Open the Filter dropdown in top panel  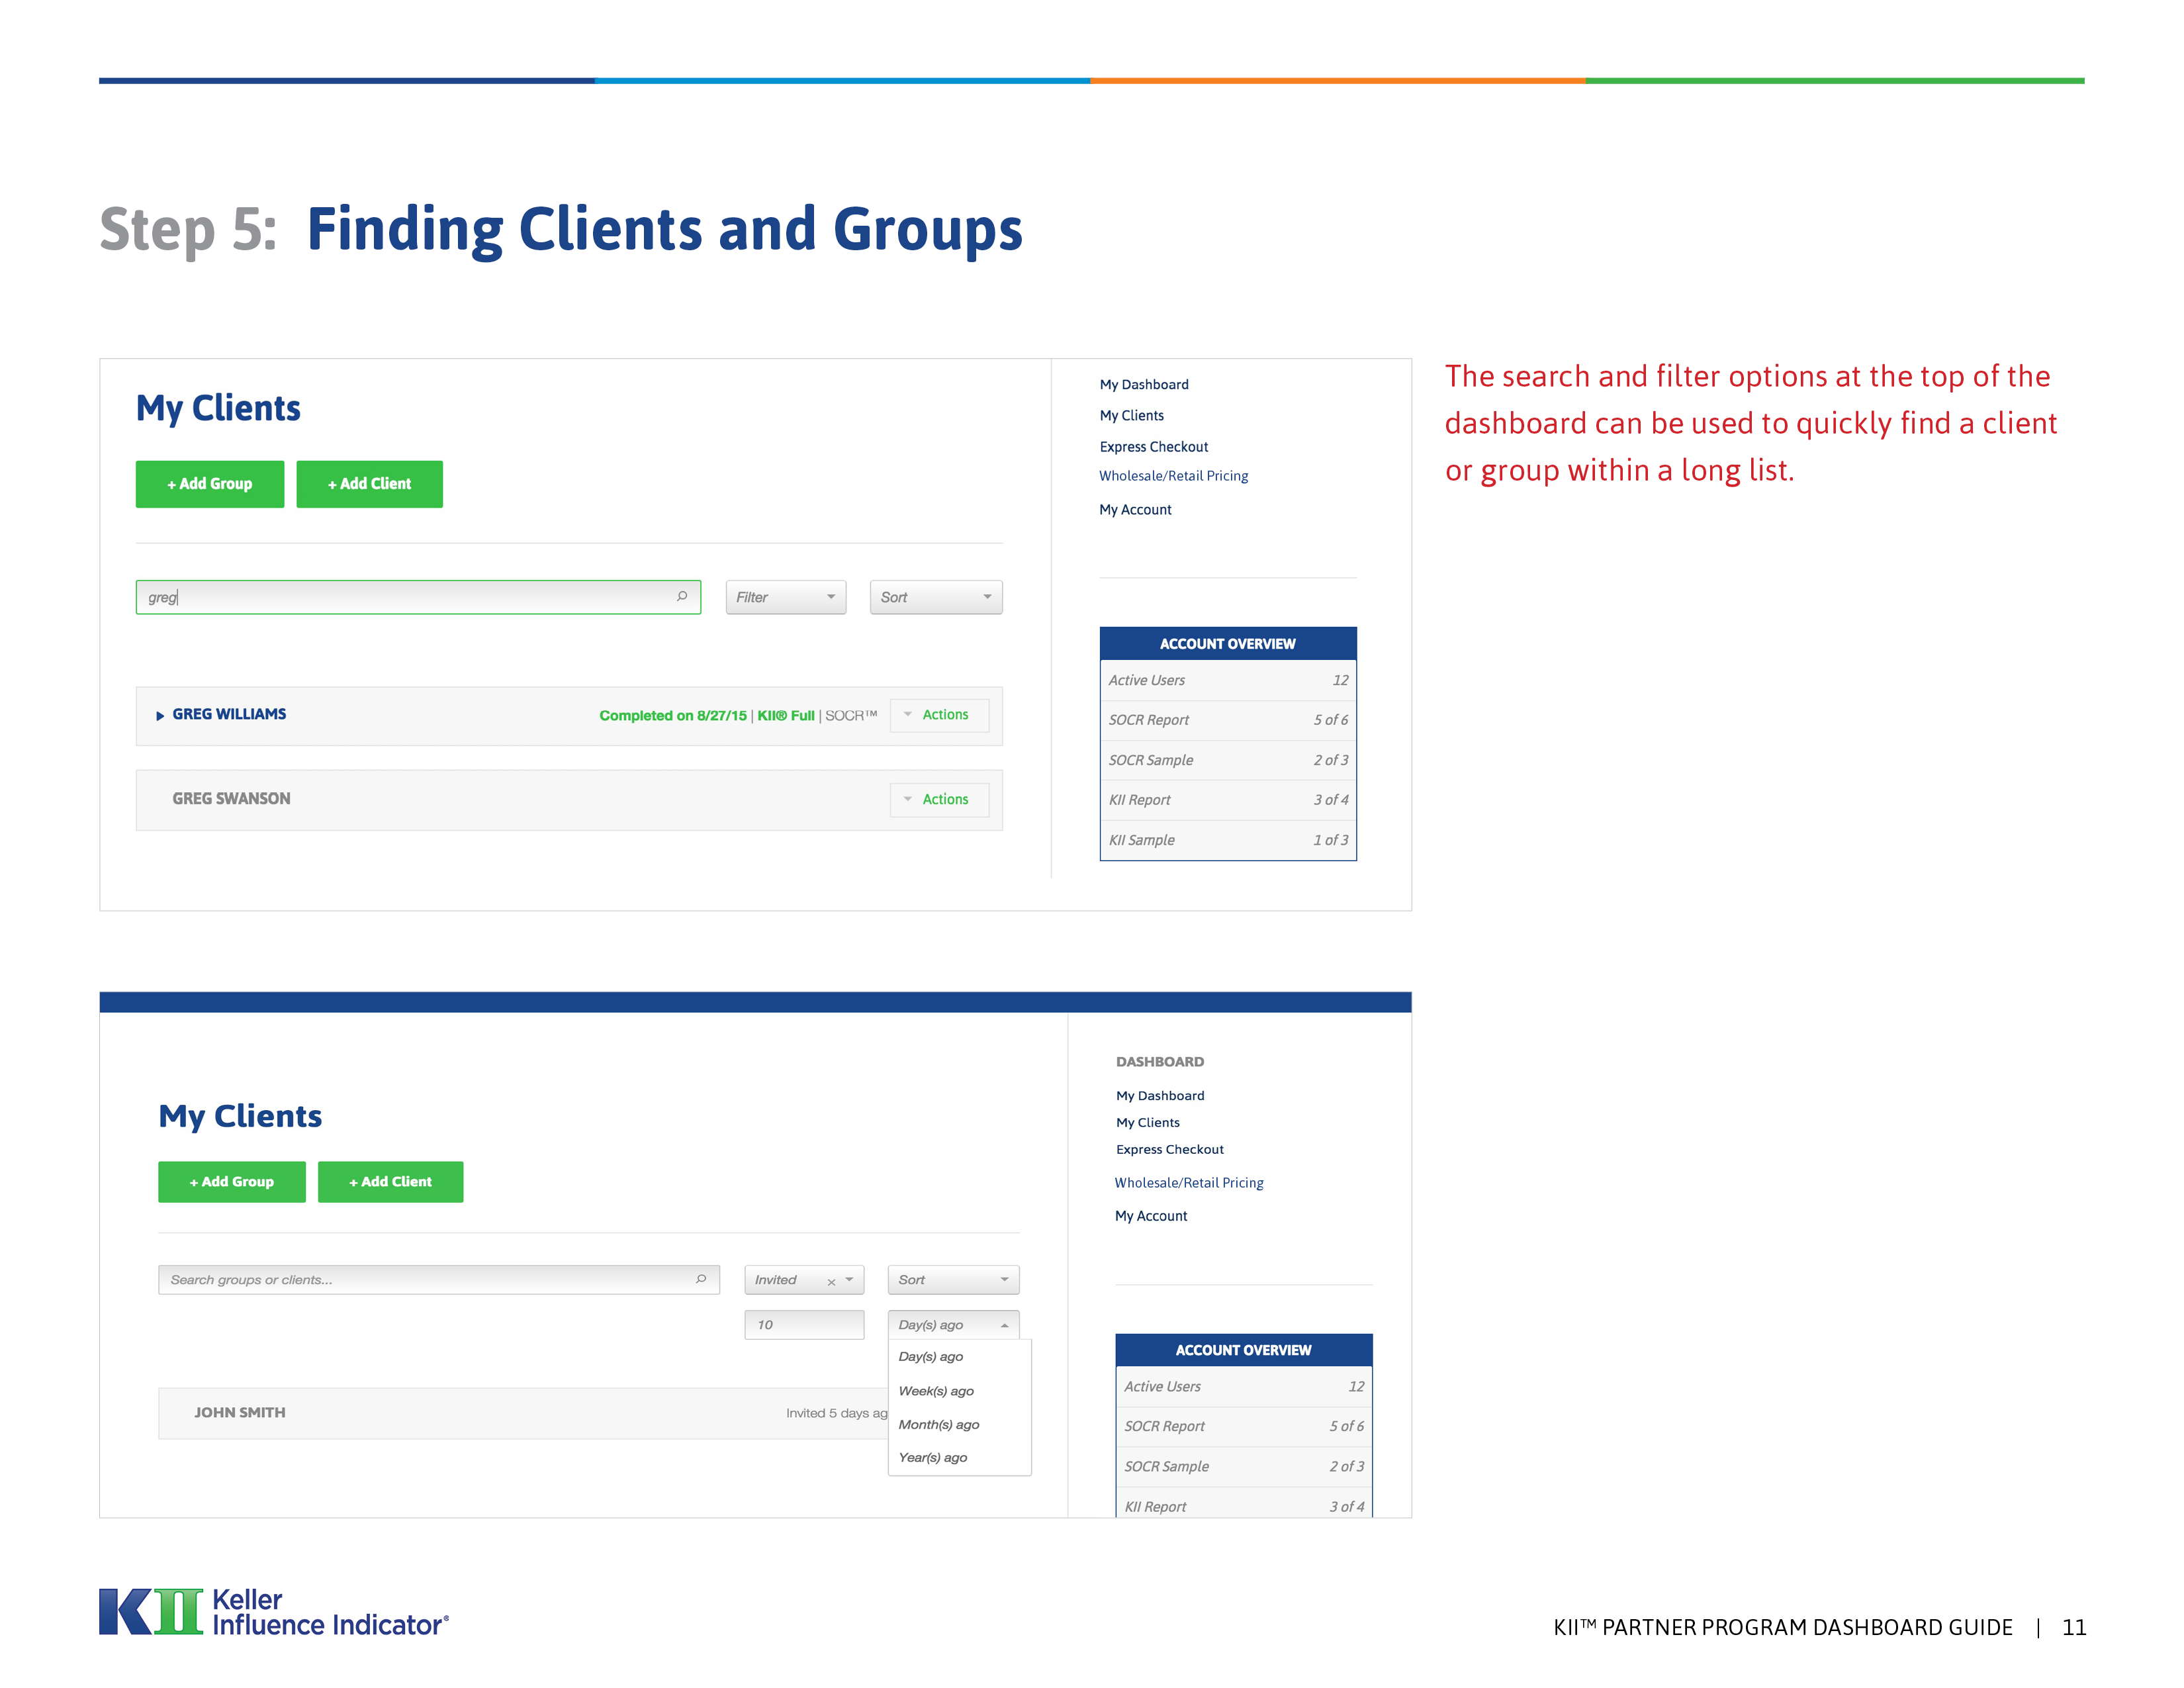coord(786,597)
